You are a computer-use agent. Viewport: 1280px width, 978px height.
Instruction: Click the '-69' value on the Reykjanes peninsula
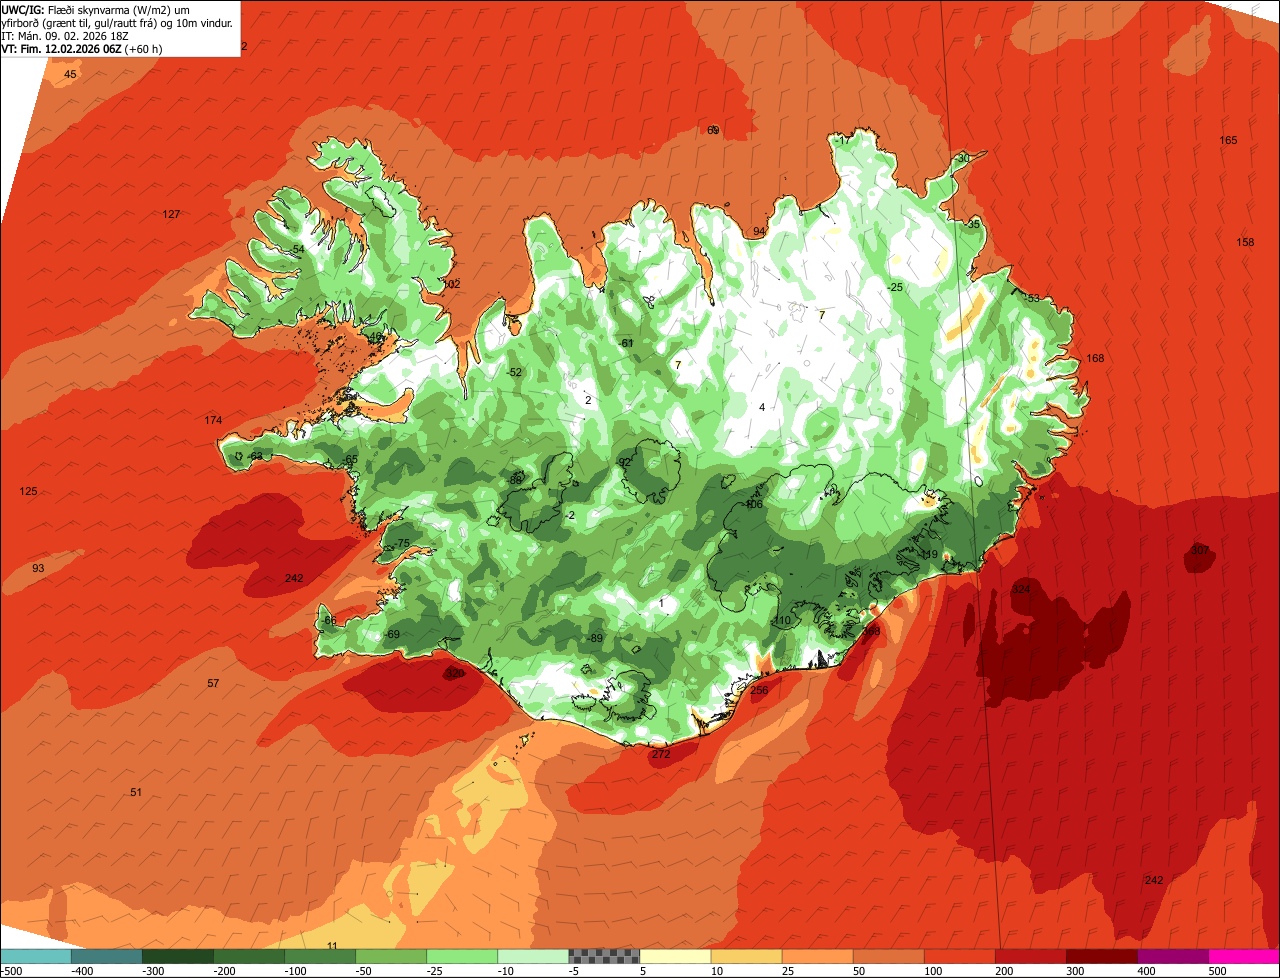point(391,635)
